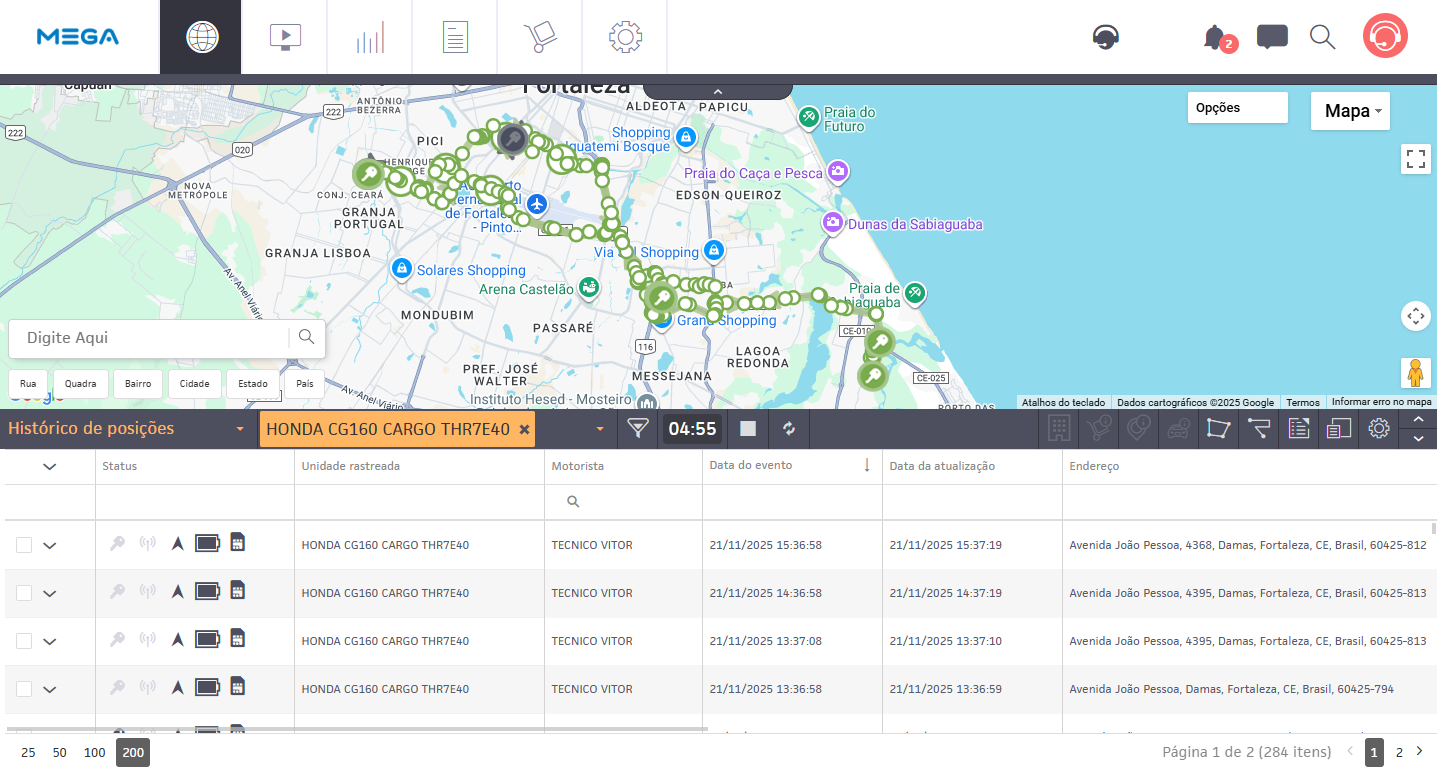Open the bar chart statistics module
Viewport: 1437px width, 771px height.
pos(369,37)
